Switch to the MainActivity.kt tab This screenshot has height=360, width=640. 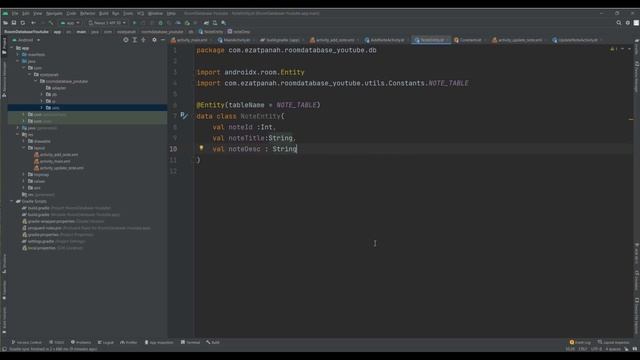coord(234,40)
